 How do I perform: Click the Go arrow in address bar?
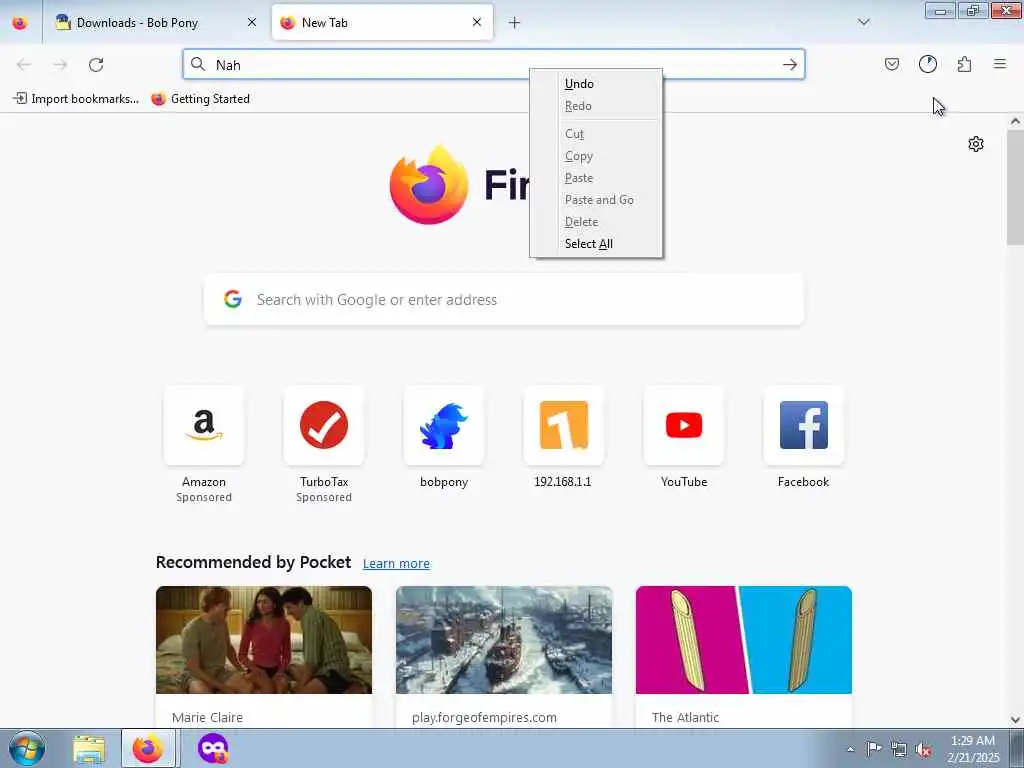[790, 65]
